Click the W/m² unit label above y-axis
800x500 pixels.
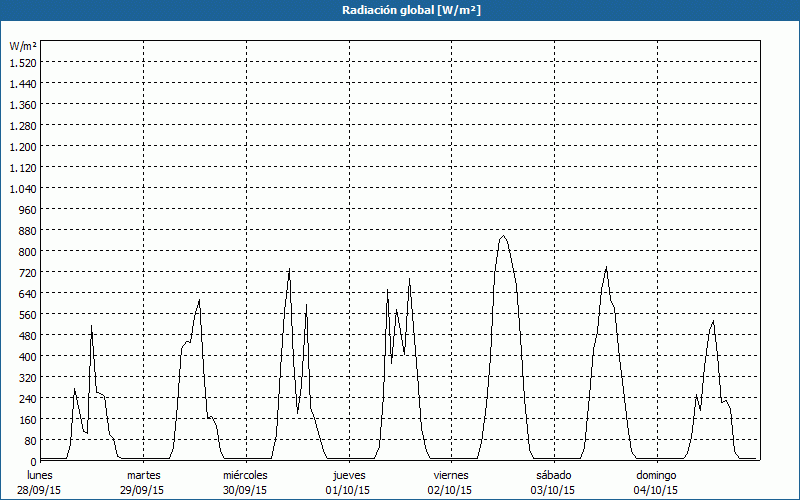23,47
